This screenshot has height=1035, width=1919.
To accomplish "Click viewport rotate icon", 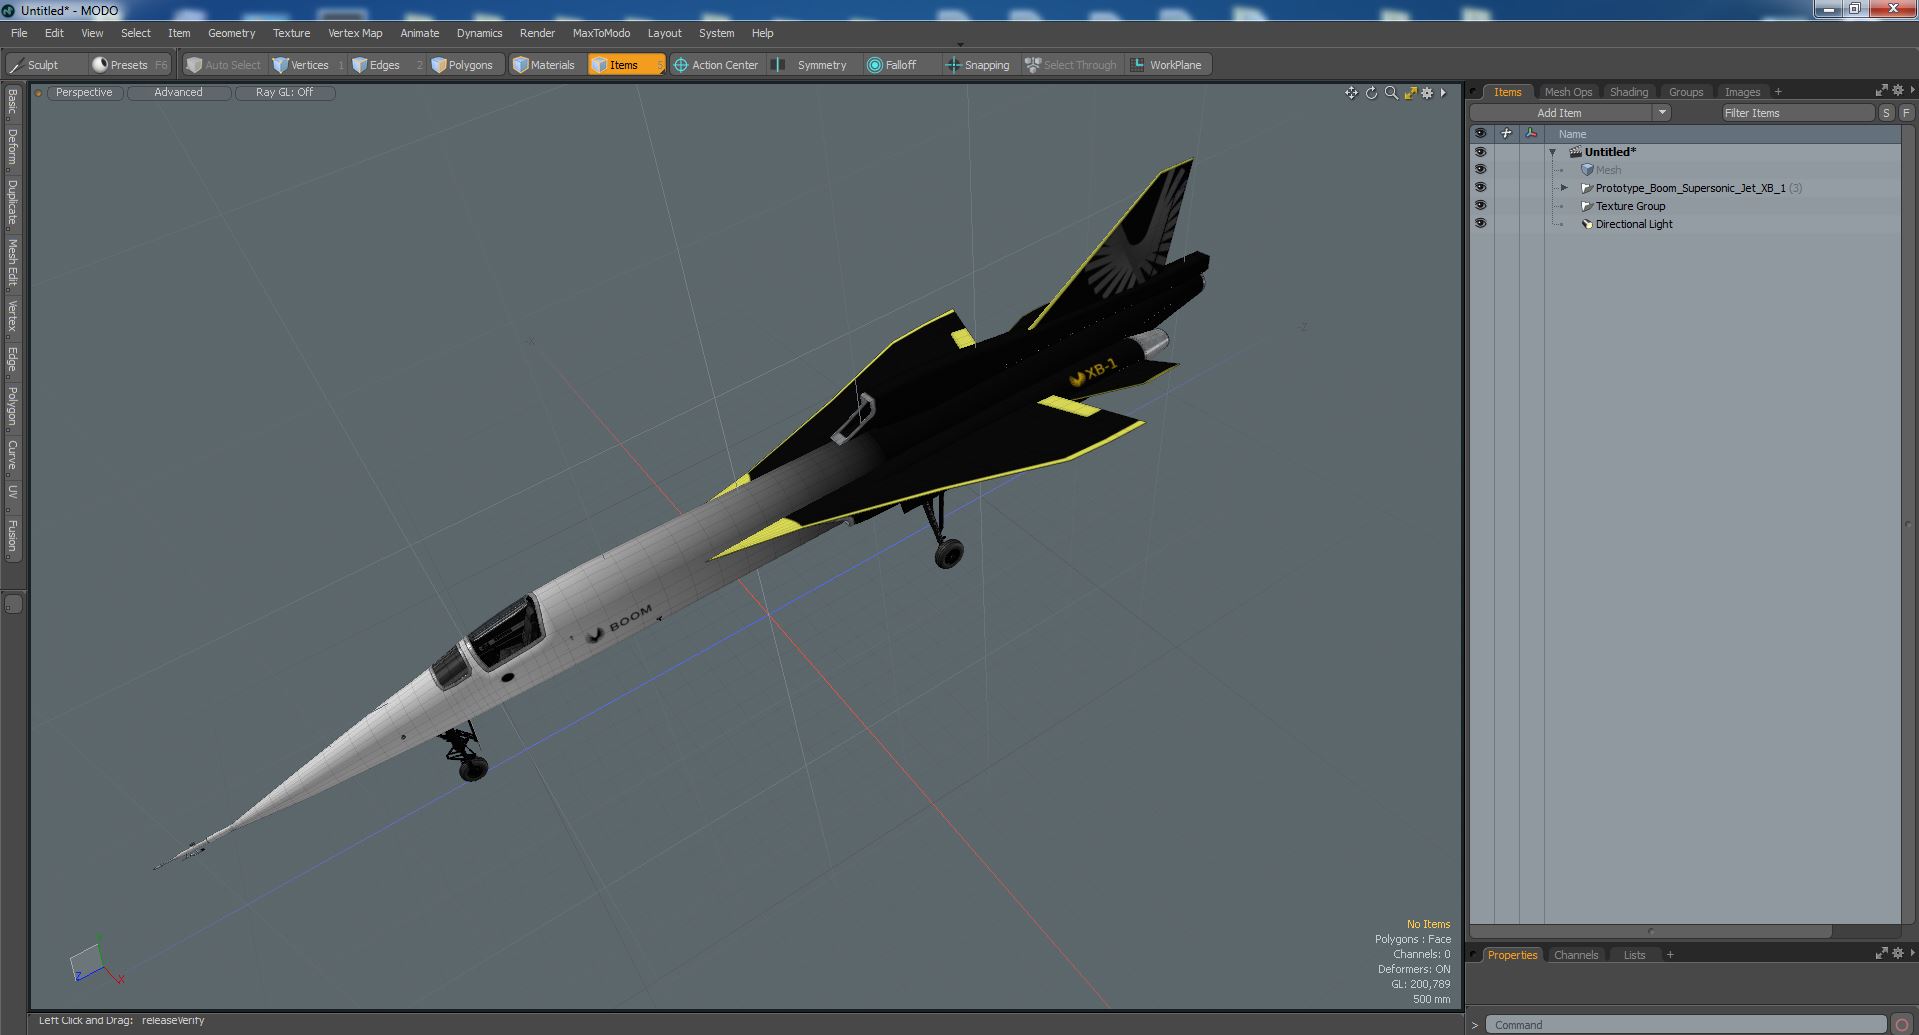I will [1371, 93].
